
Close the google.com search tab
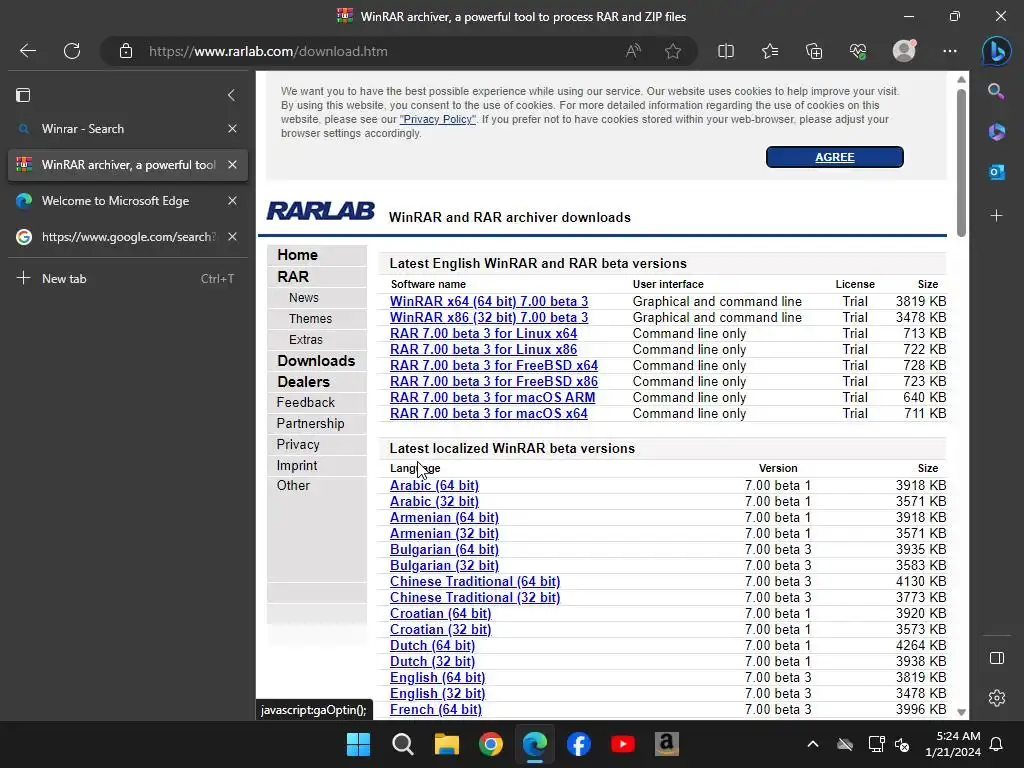pos(232,236)
